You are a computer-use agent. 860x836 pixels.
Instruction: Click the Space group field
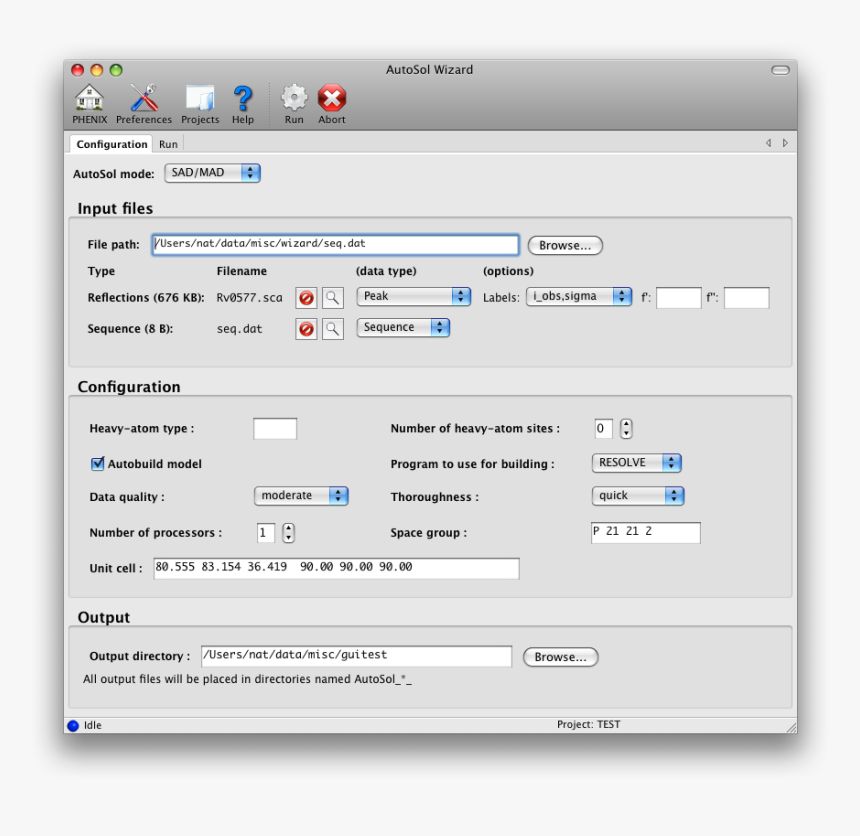pos(646,533)
